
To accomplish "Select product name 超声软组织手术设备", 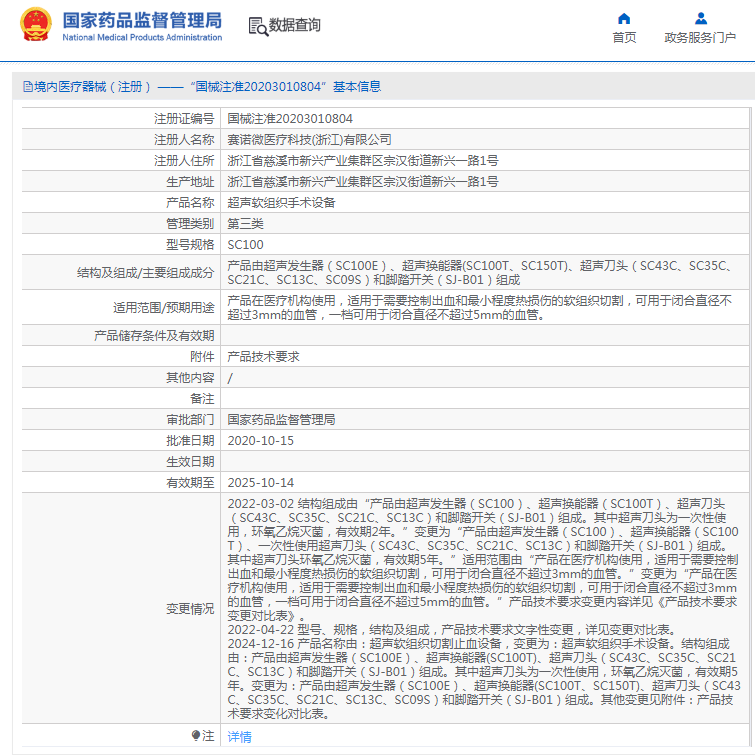I will 281,202.
